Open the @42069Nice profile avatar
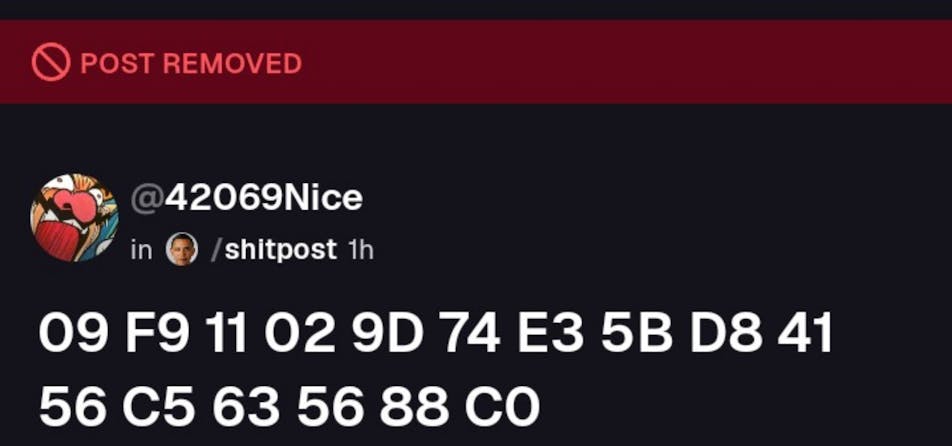 tap(74, 216)
